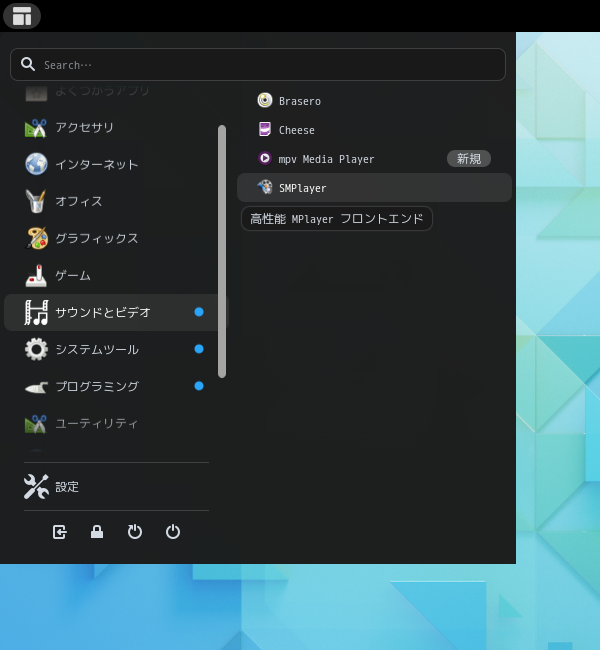Click the サウンドとビデオ film-music icon

(36, 313)
